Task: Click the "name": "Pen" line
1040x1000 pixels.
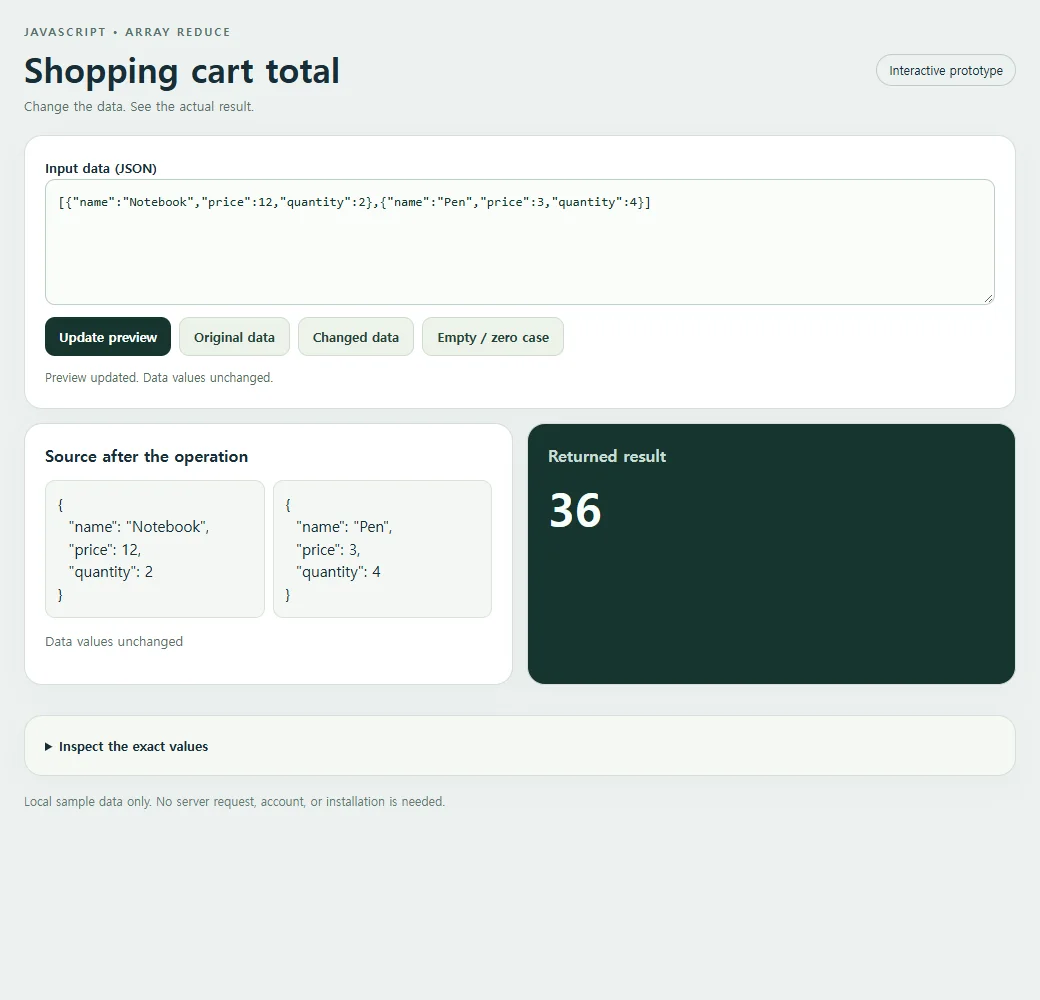Action: coord(344,527)
